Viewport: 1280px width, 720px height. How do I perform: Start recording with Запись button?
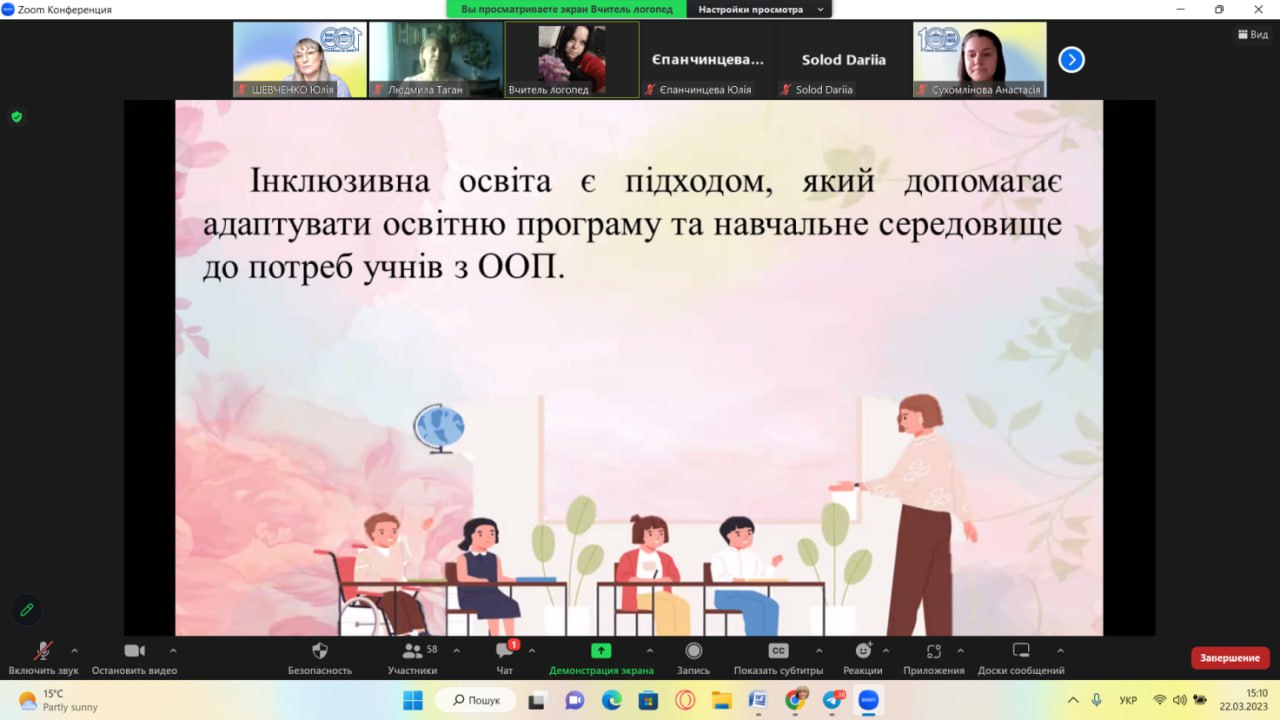[x=693, y=652]
